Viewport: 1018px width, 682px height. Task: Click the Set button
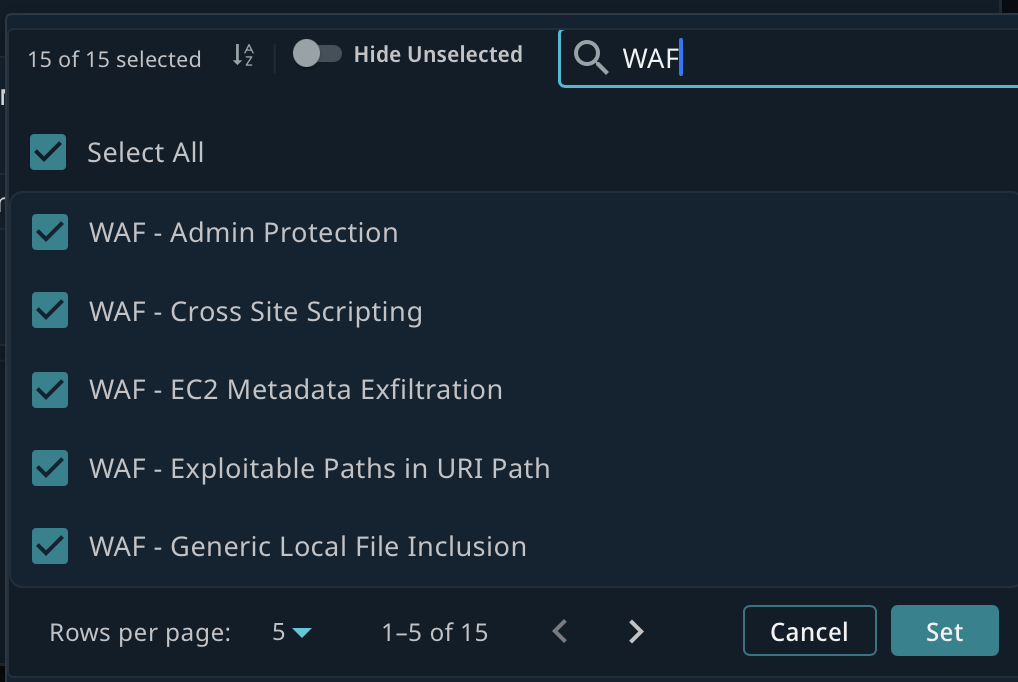click(943, 631)
